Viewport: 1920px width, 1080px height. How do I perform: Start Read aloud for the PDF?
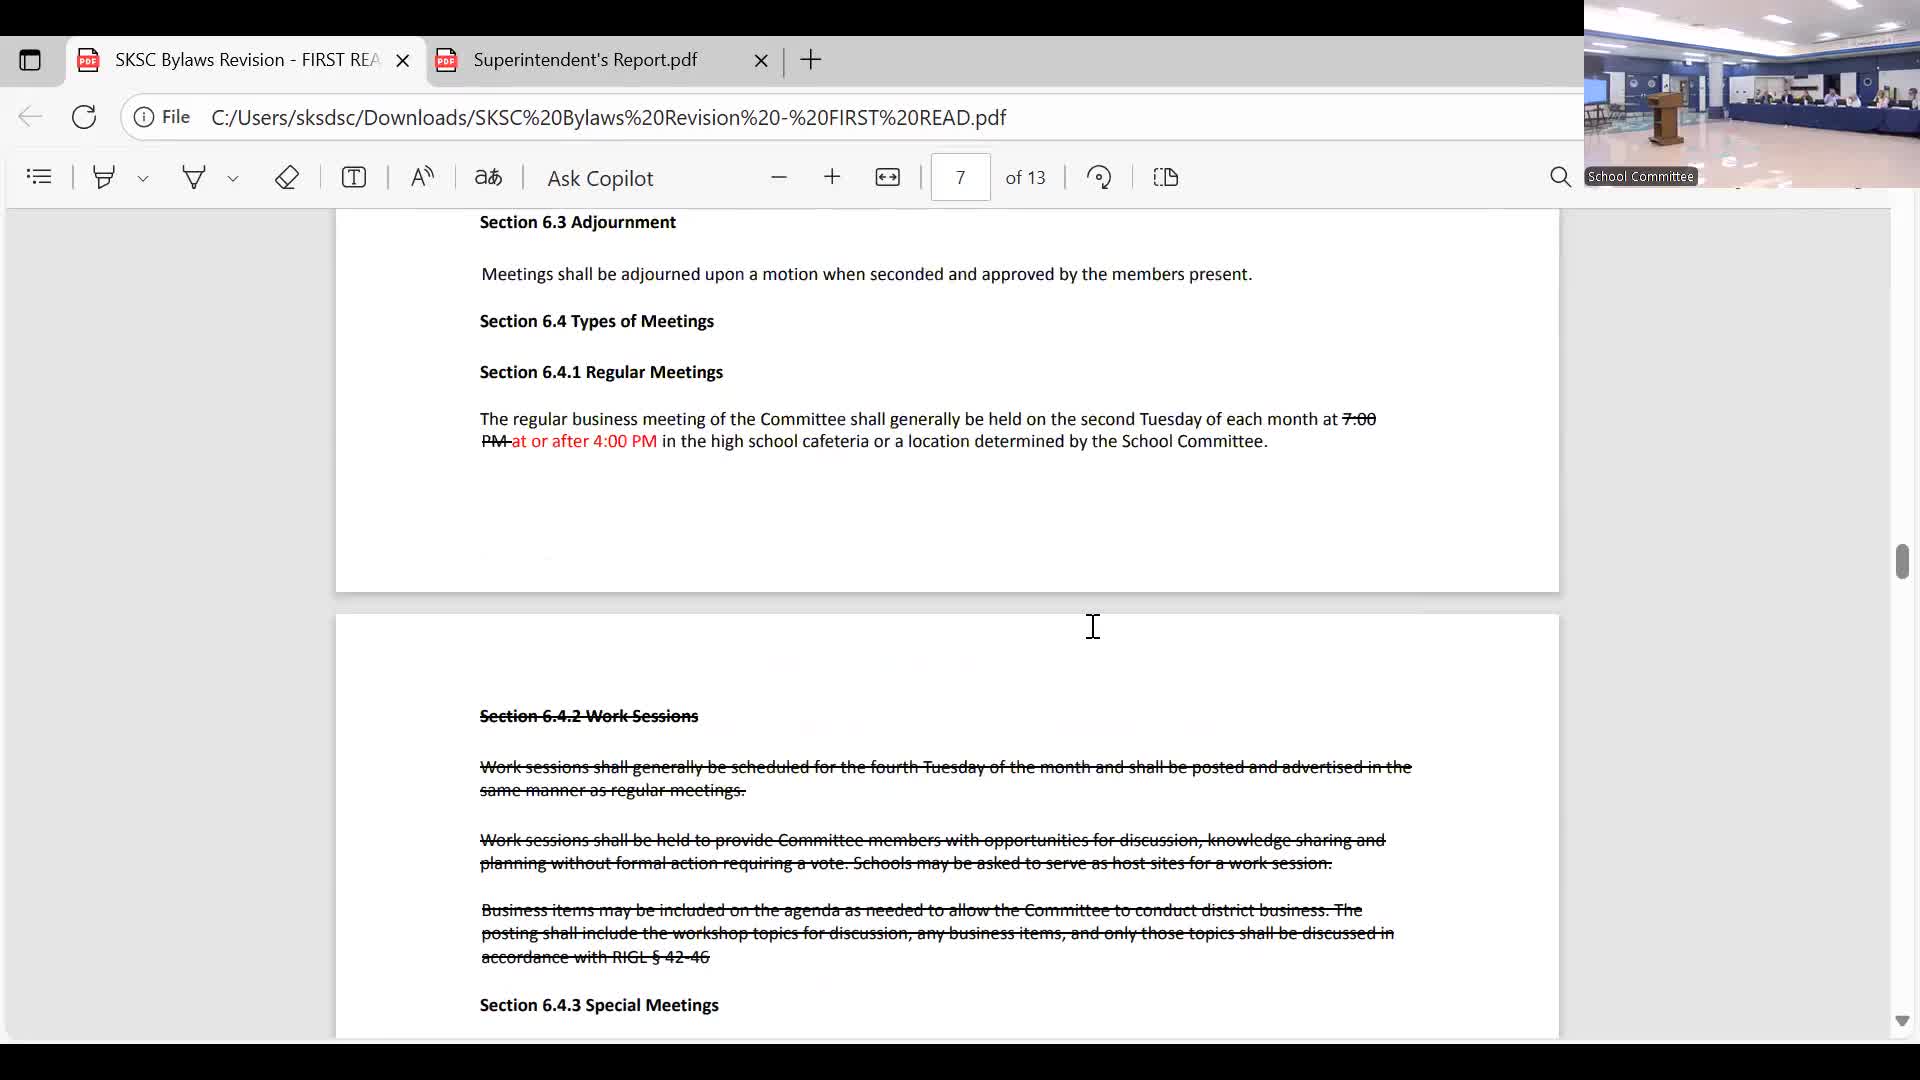click(x=422, y=177)
